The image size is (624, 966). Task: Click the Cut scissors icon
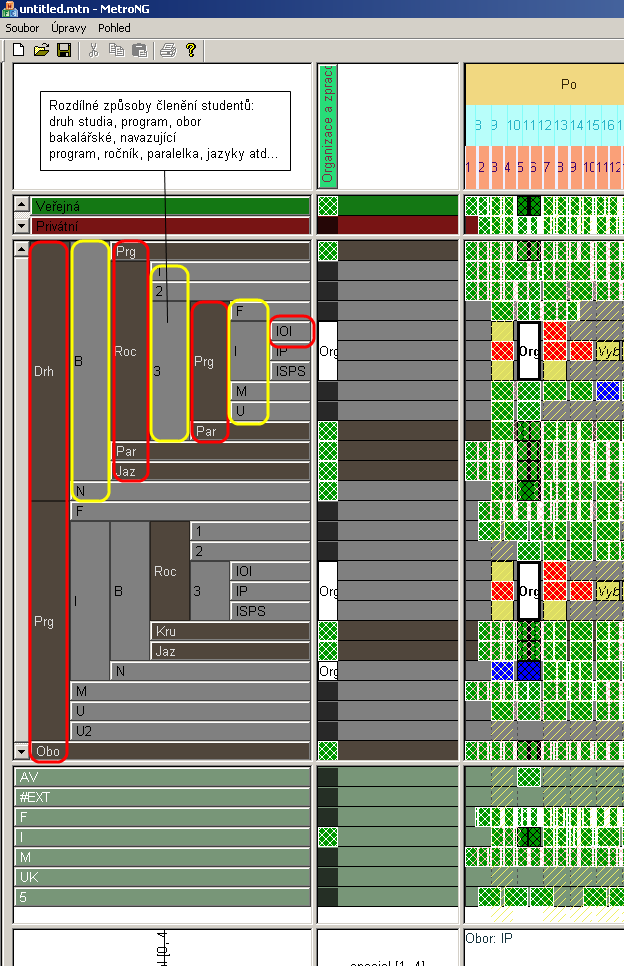(x=93, y=50)
